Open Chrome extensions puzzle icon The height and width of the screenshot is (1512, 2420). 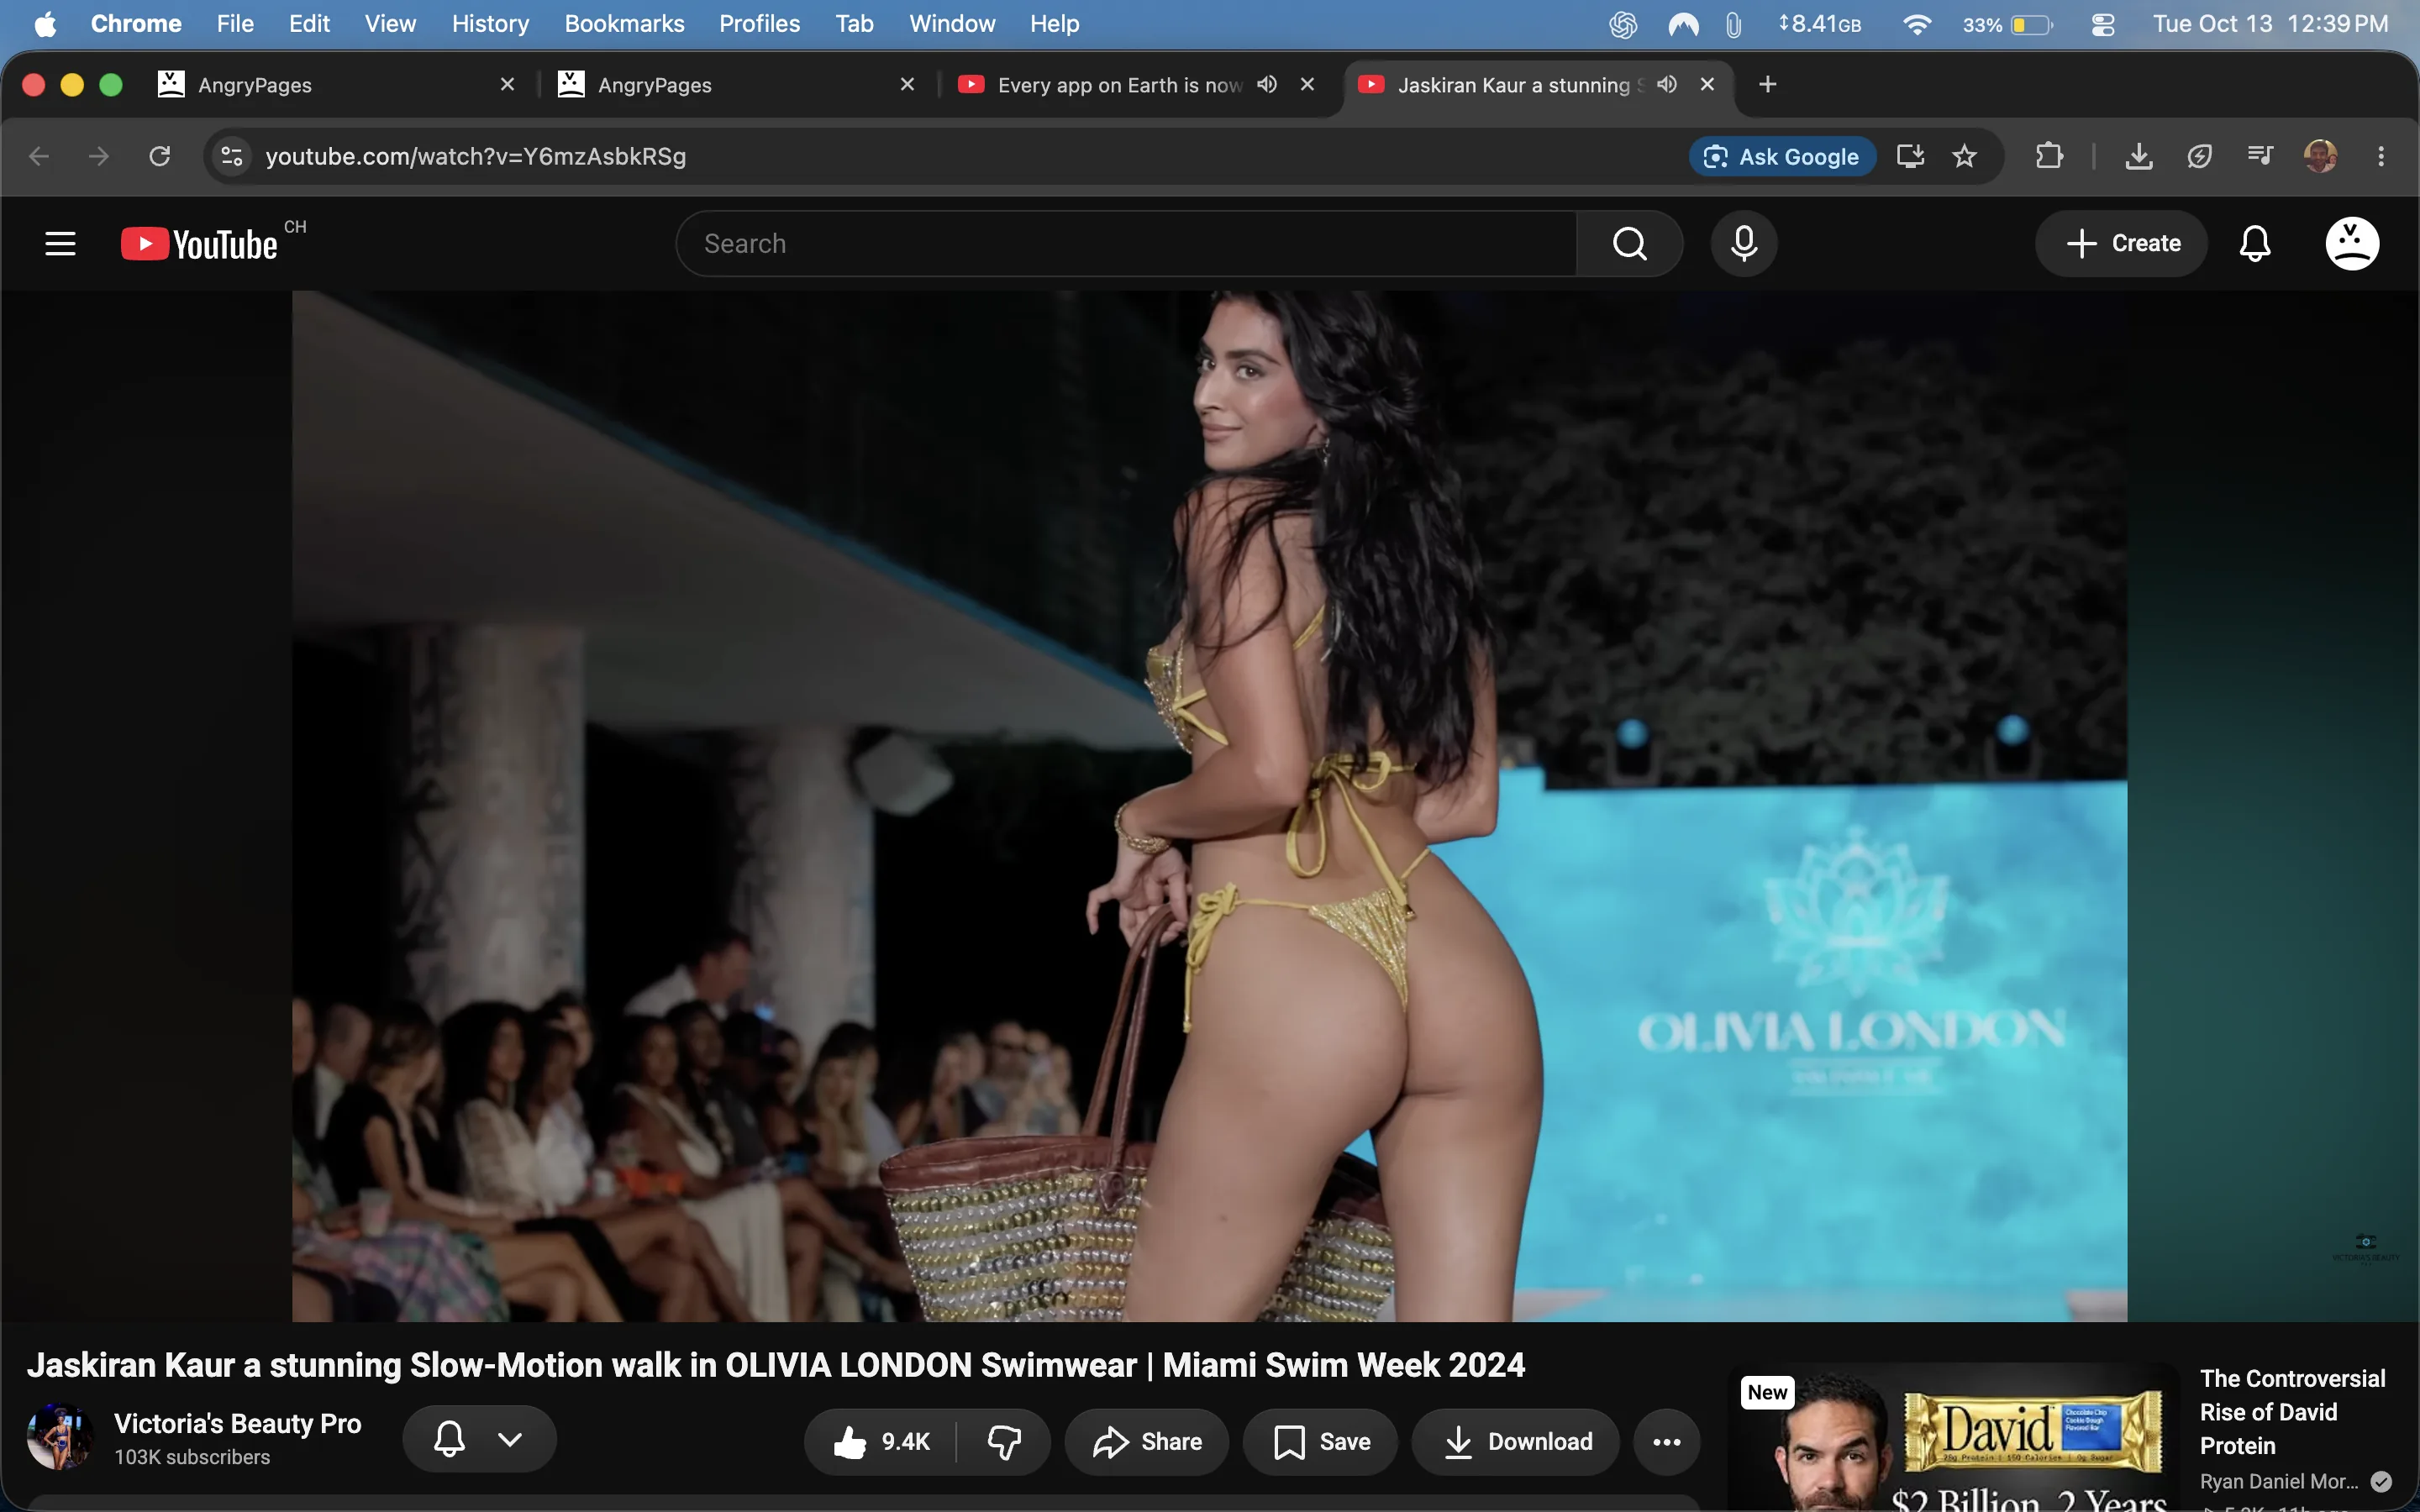pos(2049,156)
